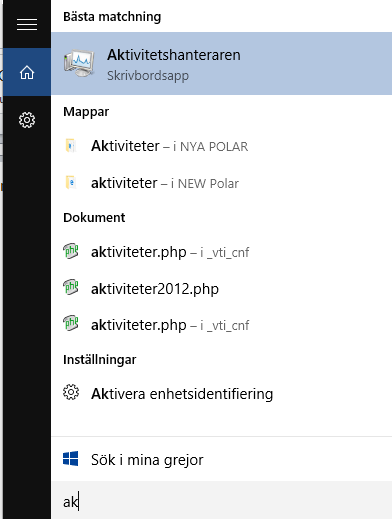
Task: Click folder icon for Aktiviteter in NYA POLAR
Action: 71,146
